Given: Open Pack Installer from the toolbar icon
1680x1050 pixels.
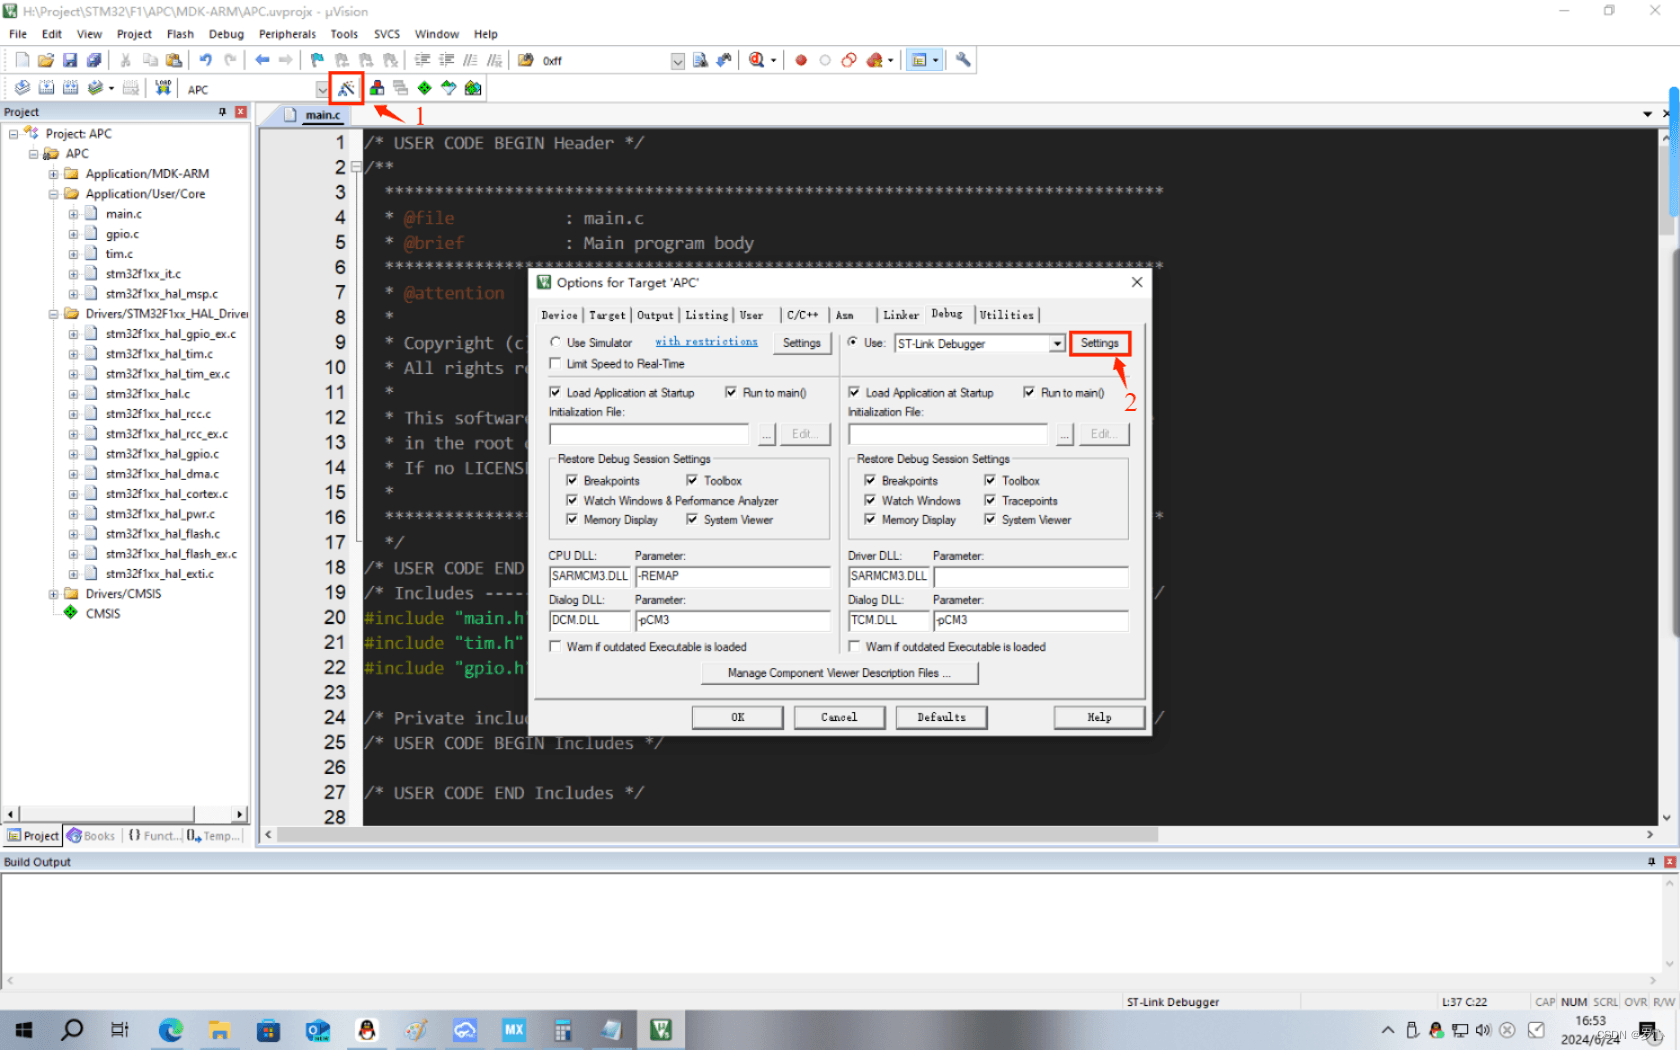Looking at the screenshot, I should pyautogui.click(x=473, y=88).
